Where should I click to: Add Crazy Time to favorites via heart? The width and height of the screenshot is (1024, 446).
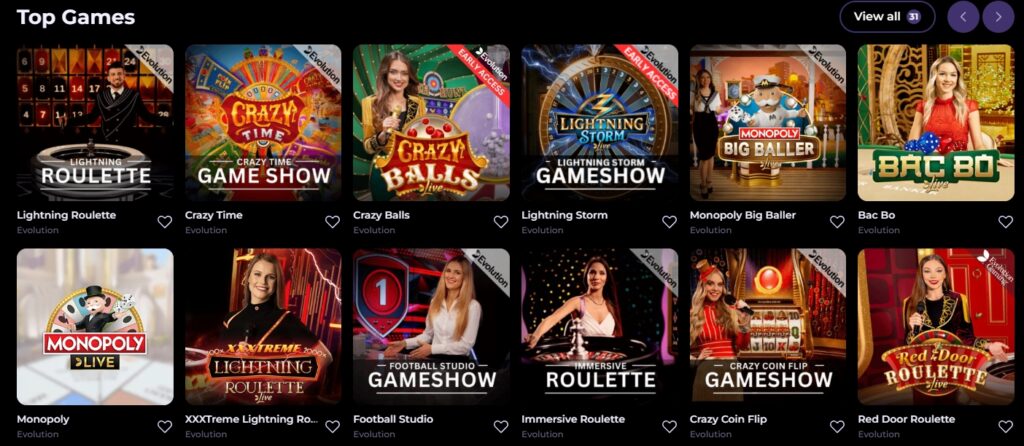(x=332, y=222)
